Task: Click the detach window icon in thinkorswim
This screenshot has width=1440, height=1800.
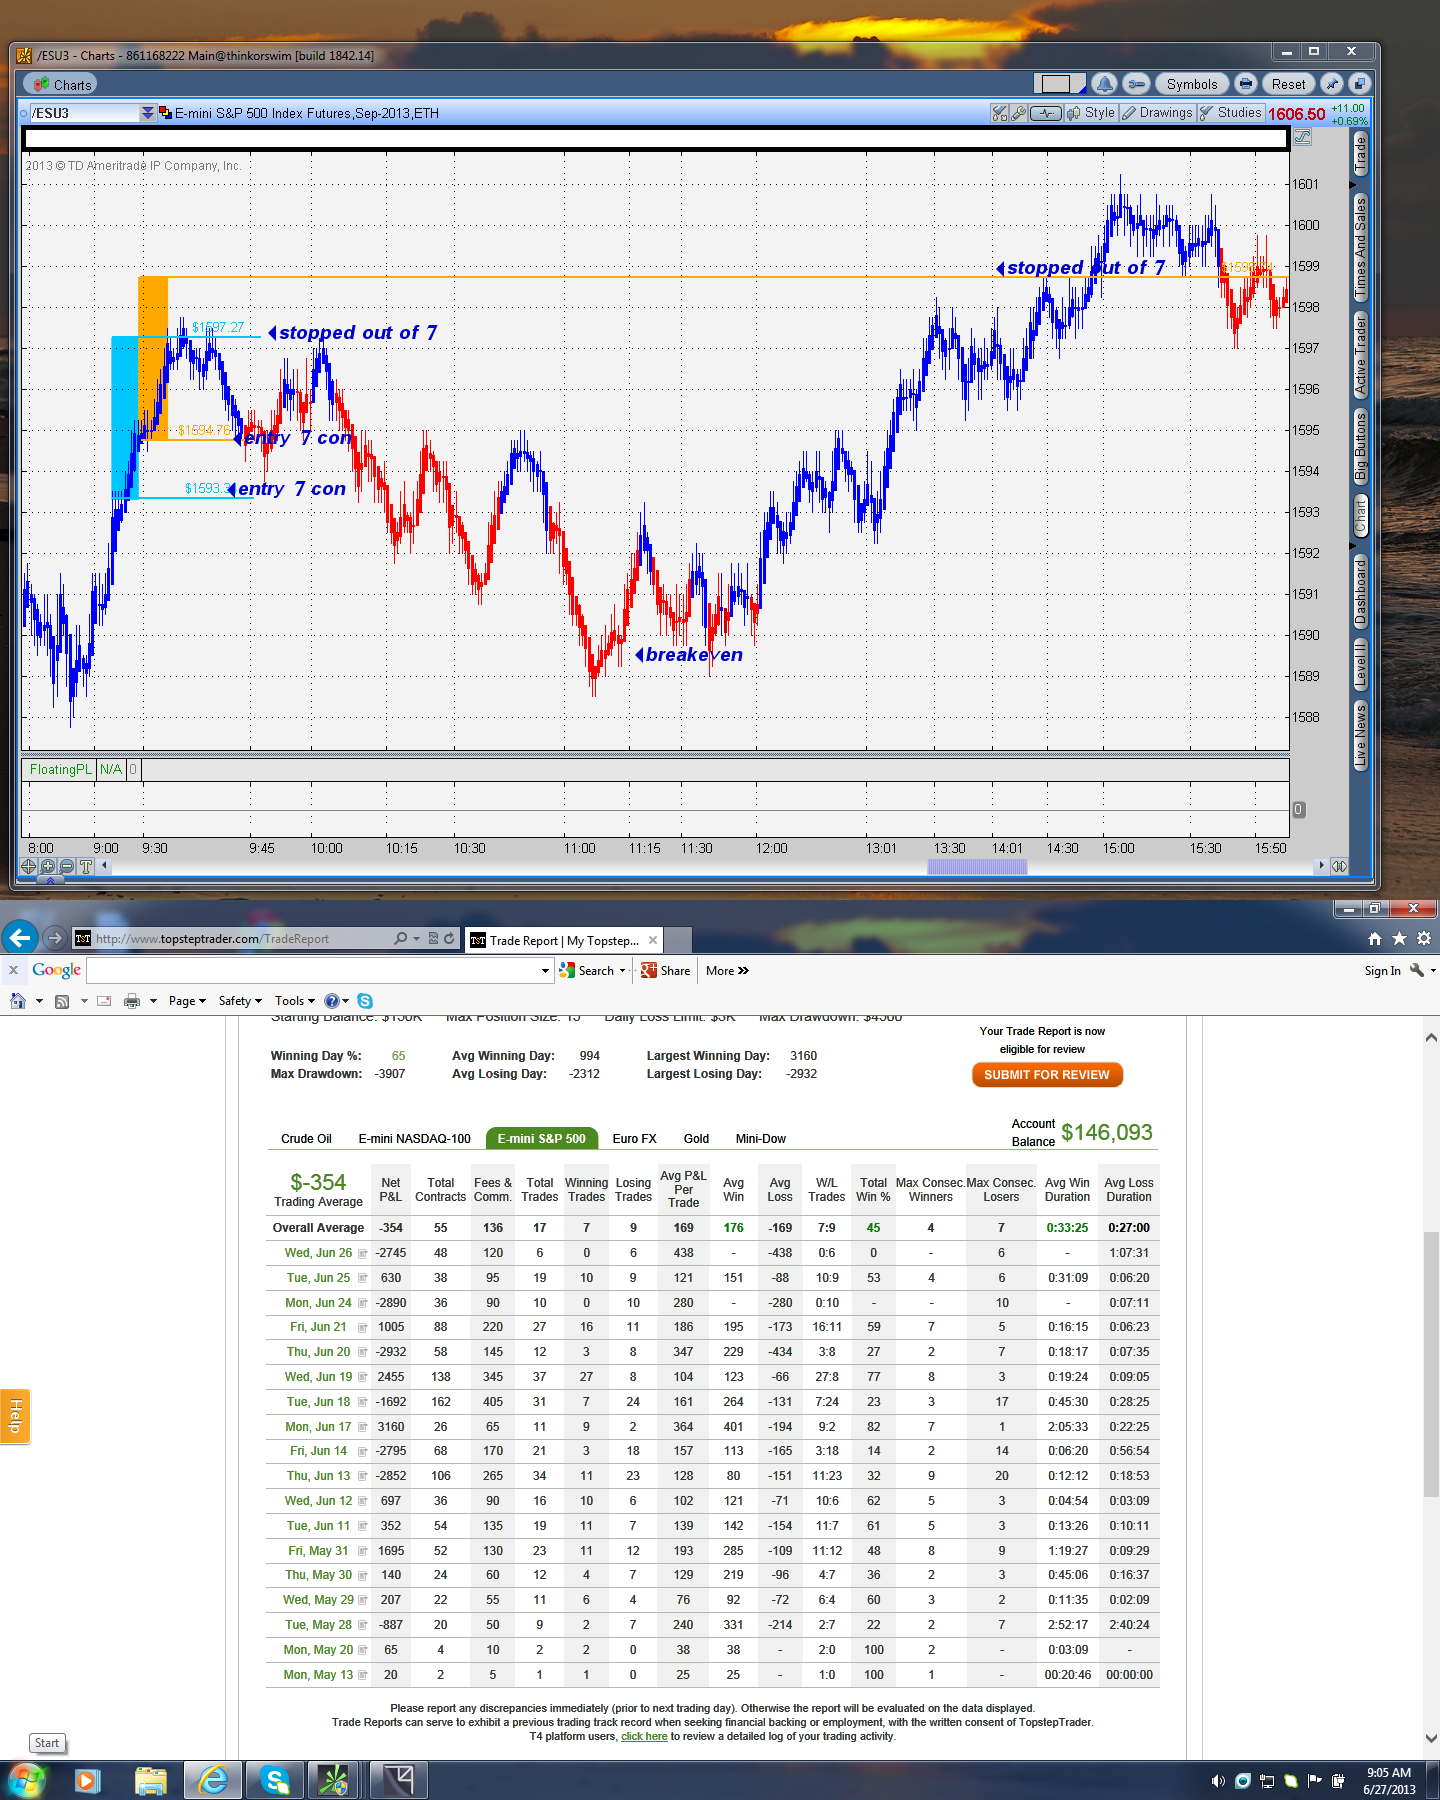Action: [x=1358, y=84]
